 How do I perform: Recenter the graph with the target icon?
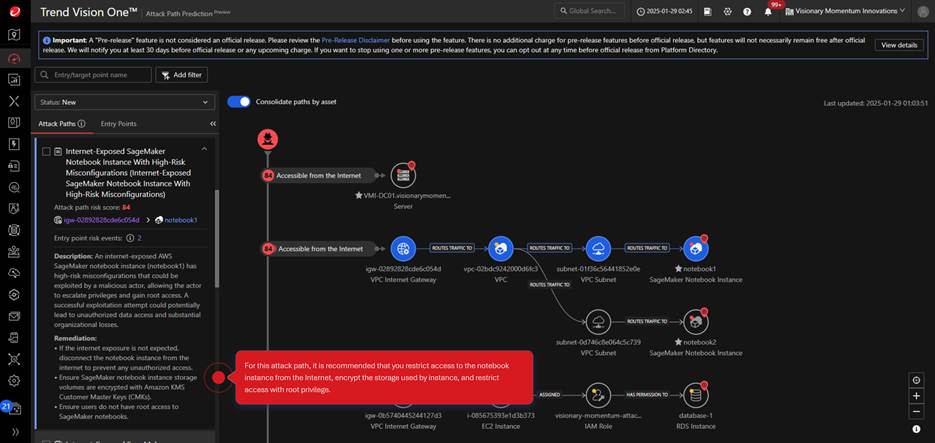(x=917, y=380)
